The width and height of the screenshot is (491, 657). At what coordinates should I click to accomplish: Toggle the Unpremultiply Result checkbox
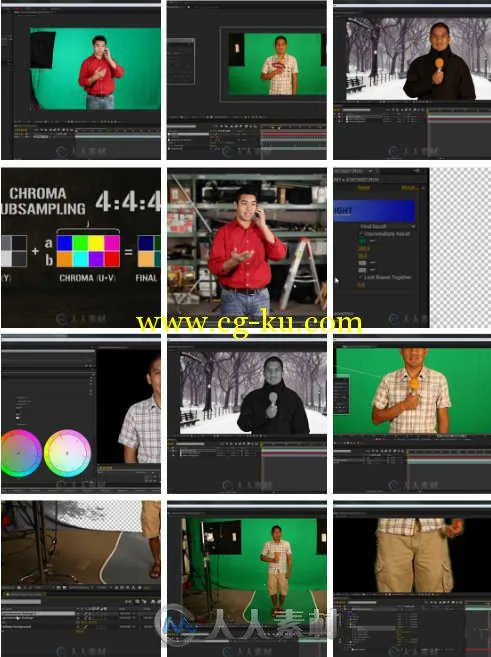point(361,234)
